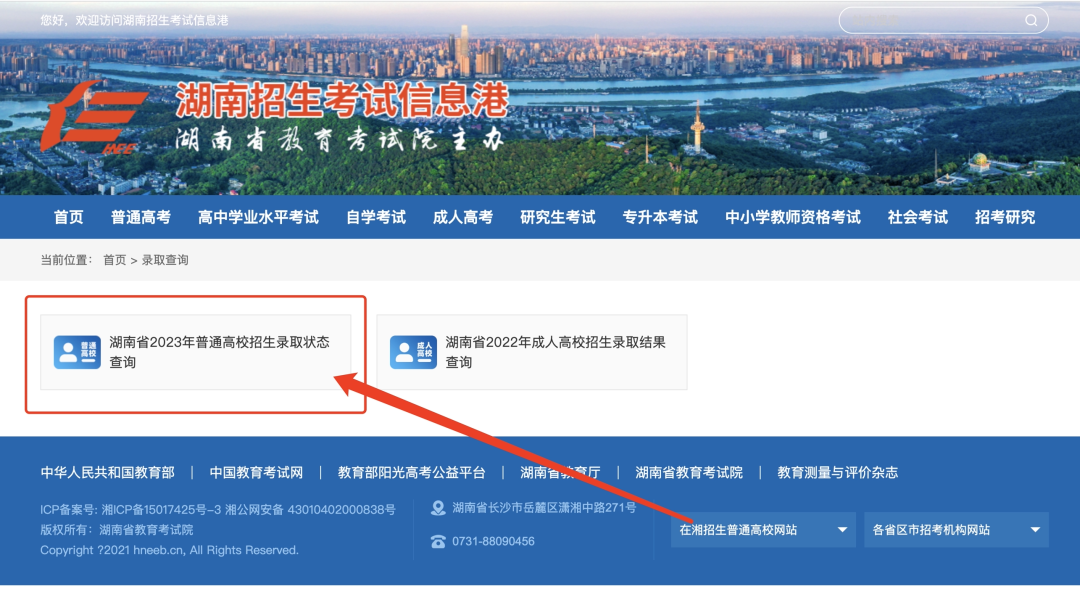Viewport: 1080px width, 613px height.
Task: Visit the 中国教育考试网 footer link
Action: point(259,472)
